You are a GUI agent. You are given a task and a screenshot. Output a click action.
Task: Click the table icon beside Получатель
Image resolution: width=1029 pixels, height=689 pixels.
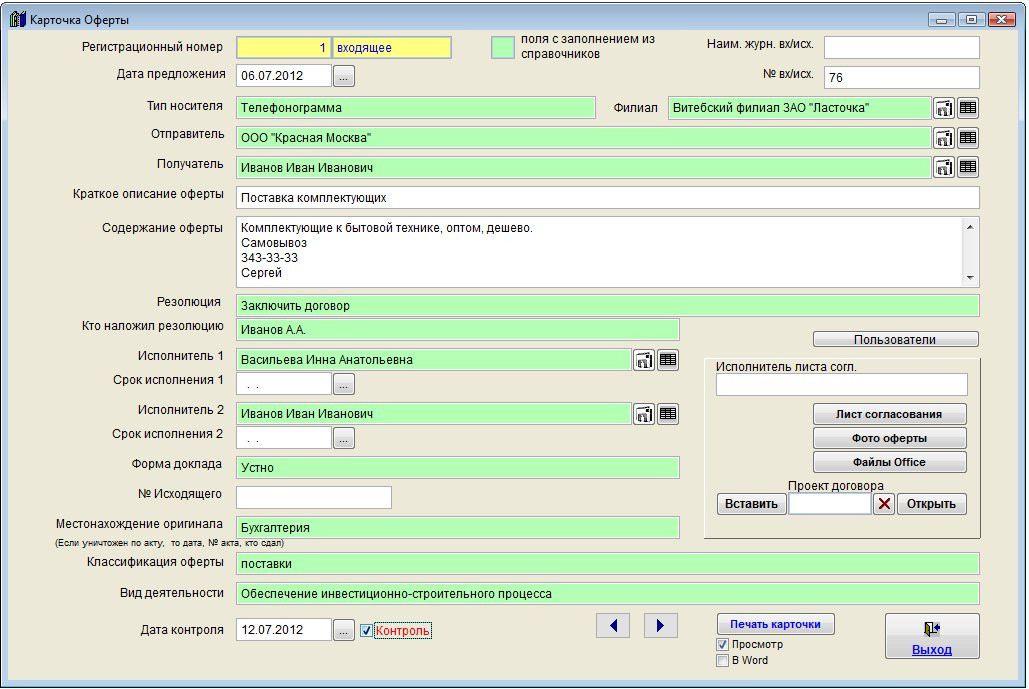tap(968, 167)
